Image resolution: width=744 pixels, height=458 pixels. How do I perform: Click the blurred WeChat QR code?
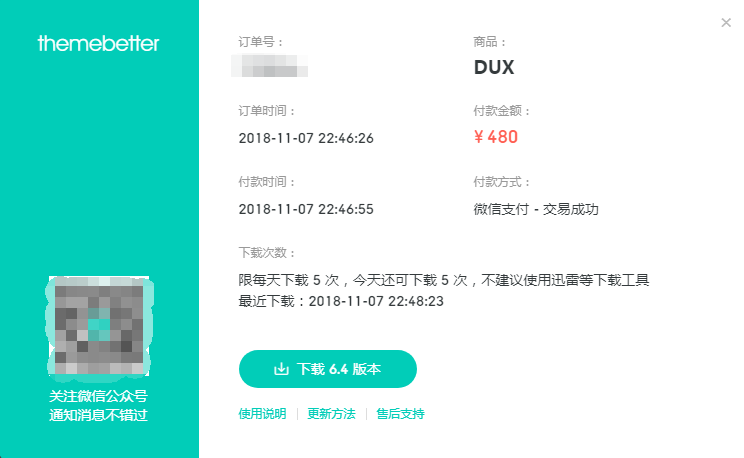pos(99,326)
